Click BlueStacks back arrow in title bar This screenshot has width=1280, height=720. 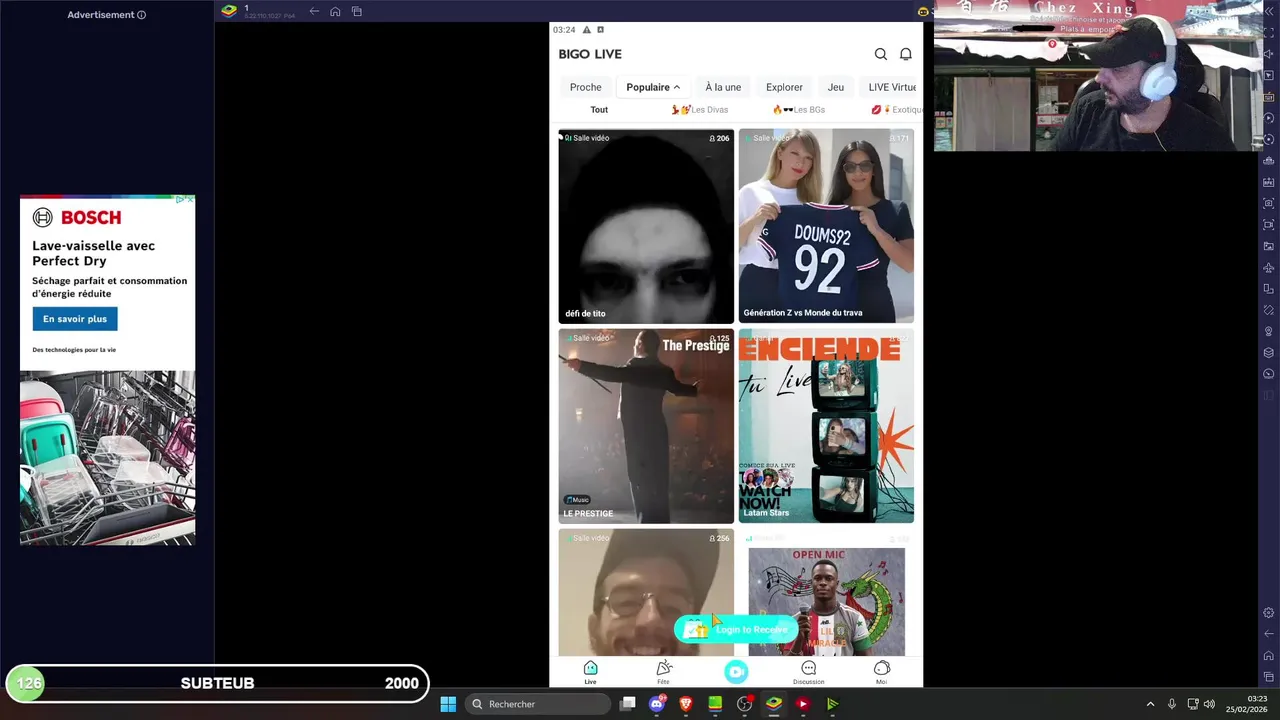(x=314, y=11)
